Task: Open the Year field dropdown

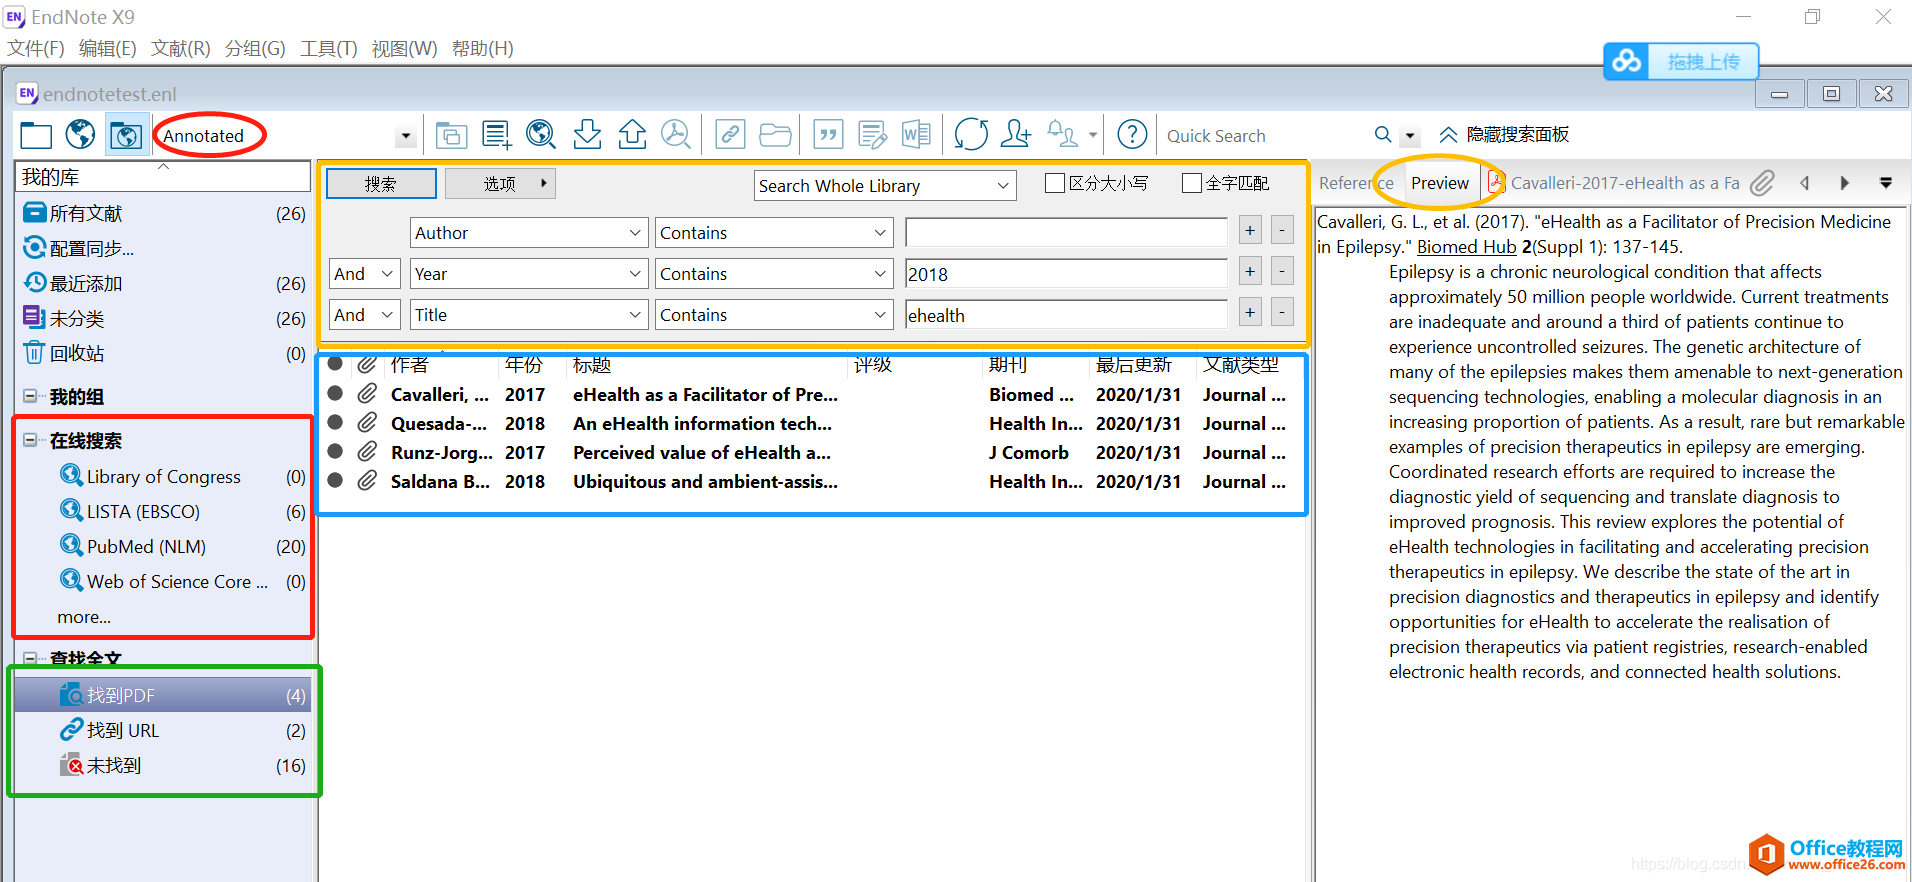Action: pyautogui.click(x=529, y=274)
